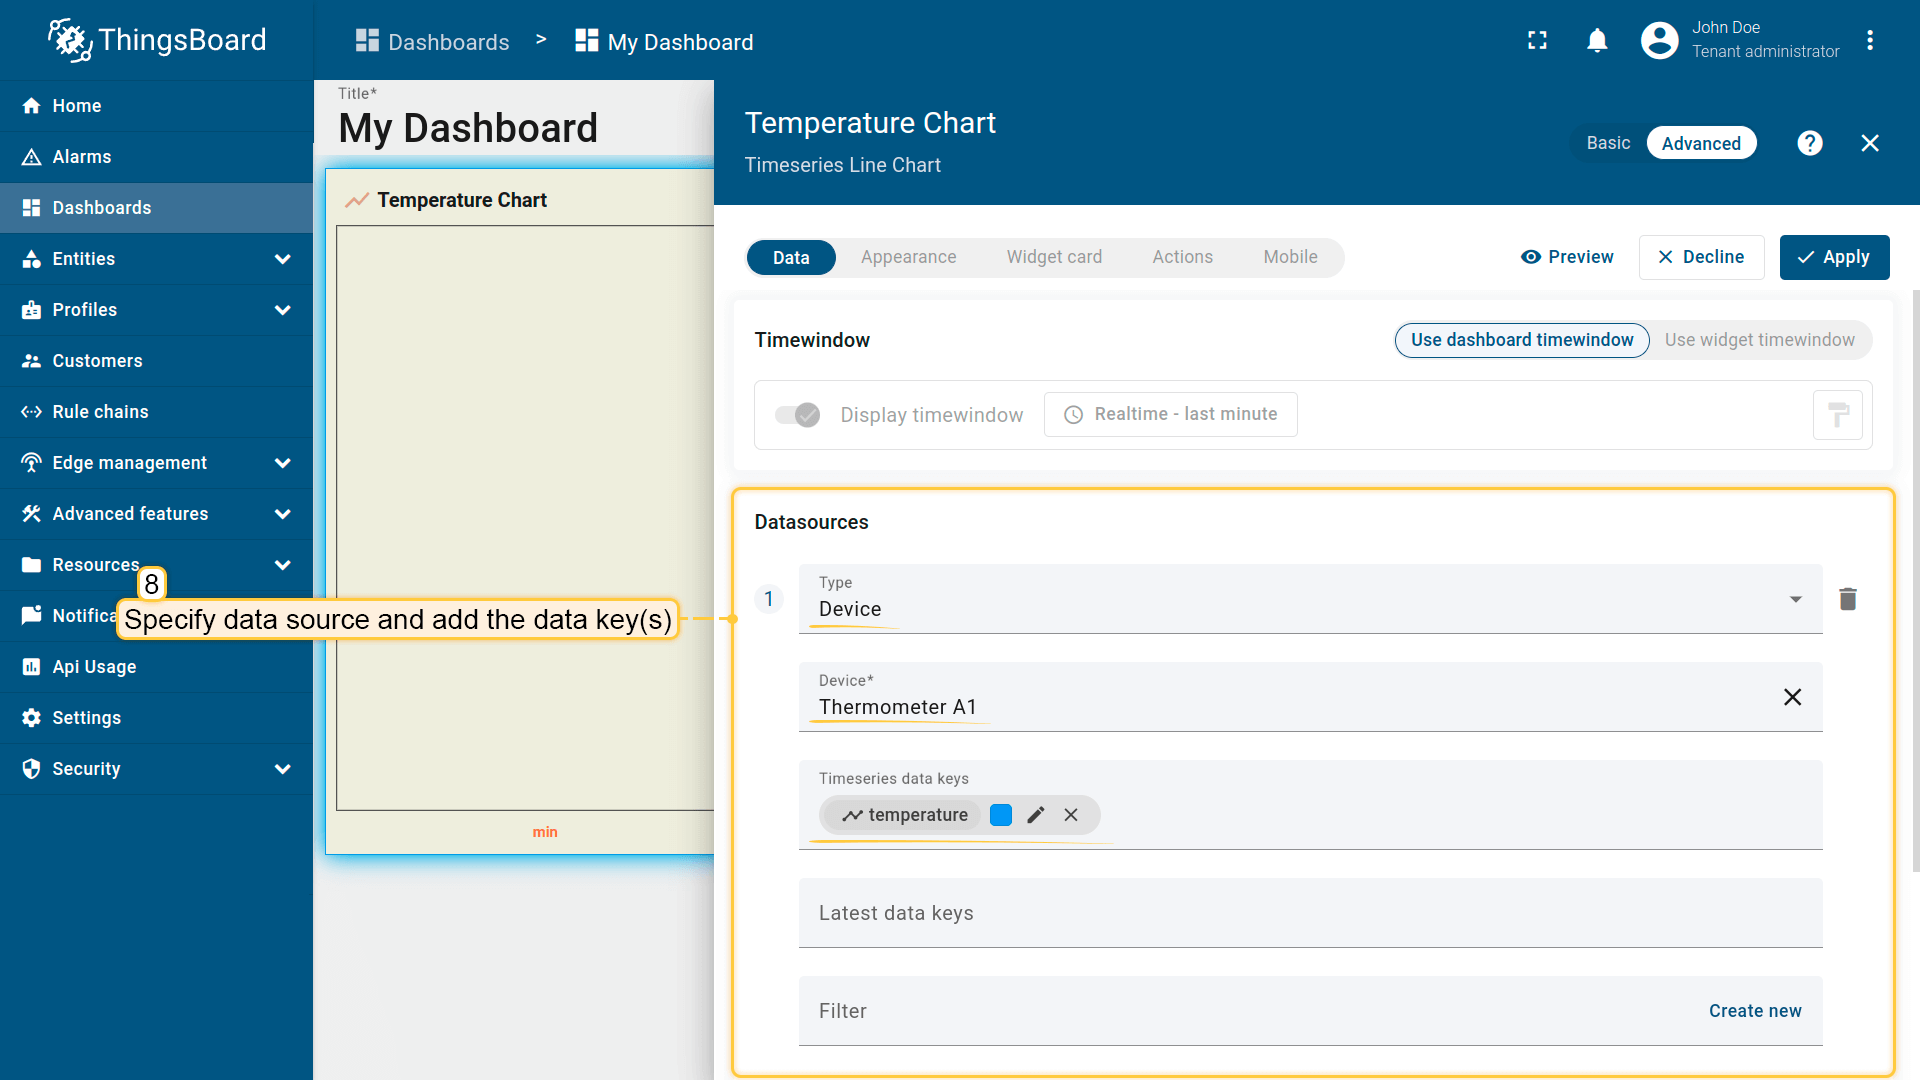Click the Apply button

coord(1834,257)
